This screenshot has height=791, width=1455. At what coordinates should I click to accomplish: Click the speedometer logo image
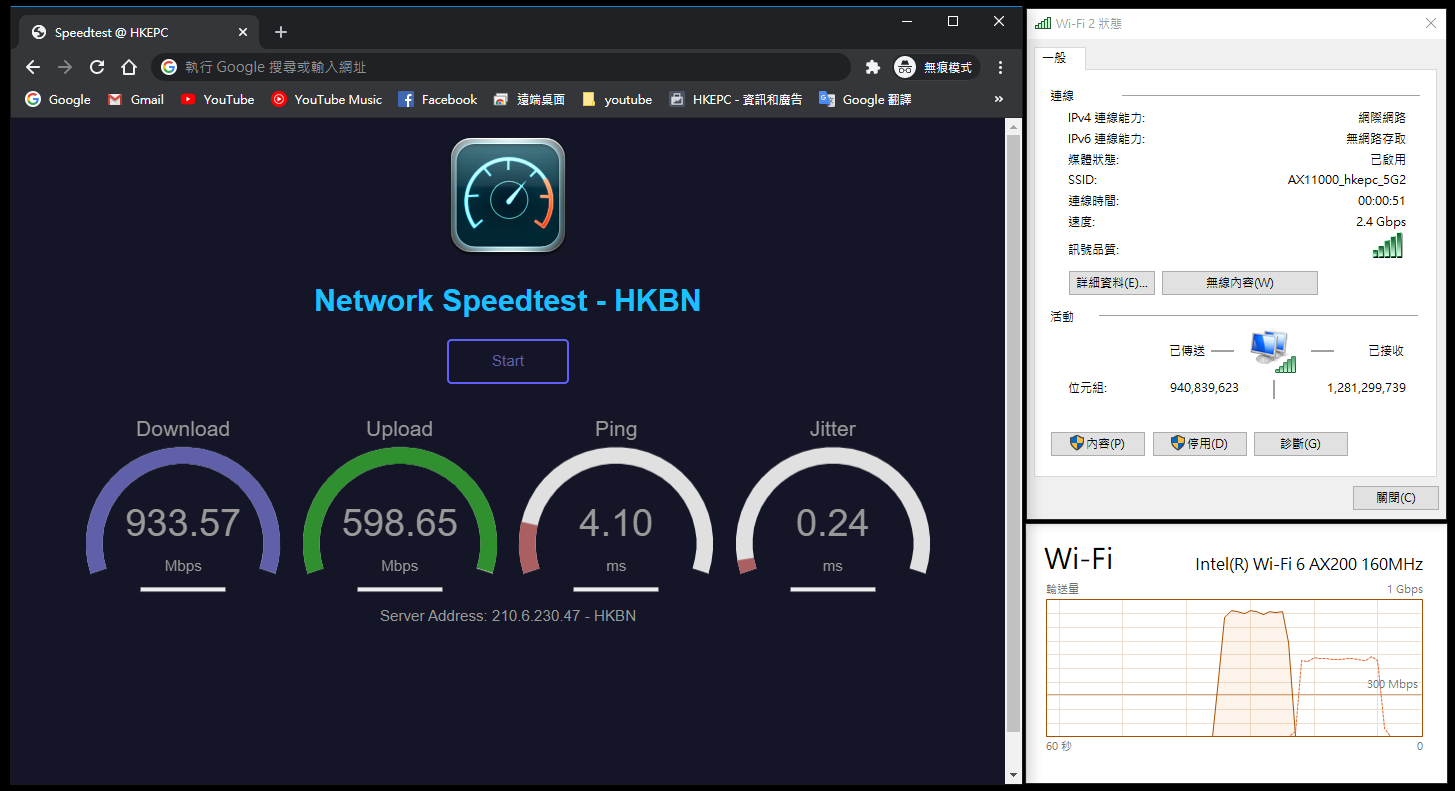tap(508, 195)
